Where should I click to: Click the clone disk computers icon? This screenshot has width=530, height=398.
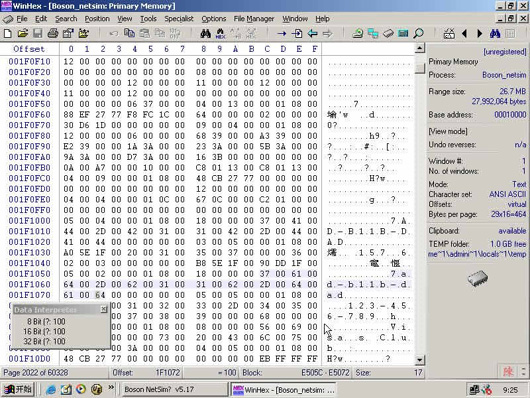[x=373, y=33]
